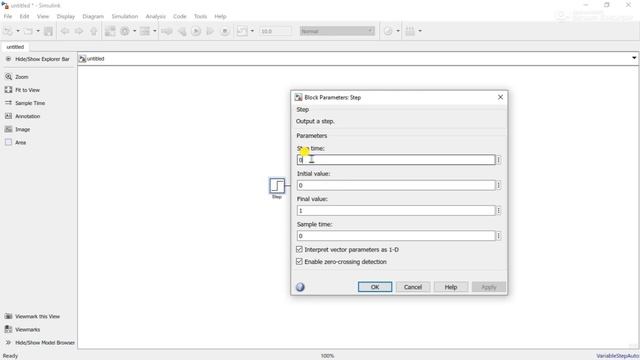
Task: Click the Stop simulation button
Action: click(x=224, y=31)
